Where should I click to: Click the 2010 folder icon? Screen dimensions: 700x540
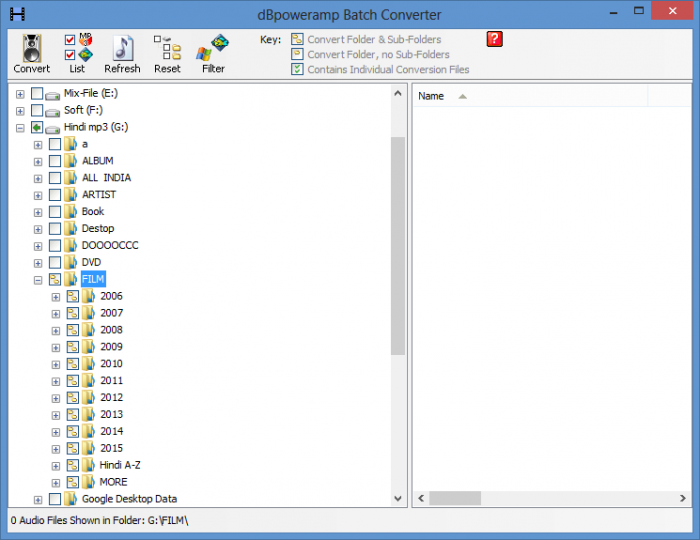click(x=89, y=364)
